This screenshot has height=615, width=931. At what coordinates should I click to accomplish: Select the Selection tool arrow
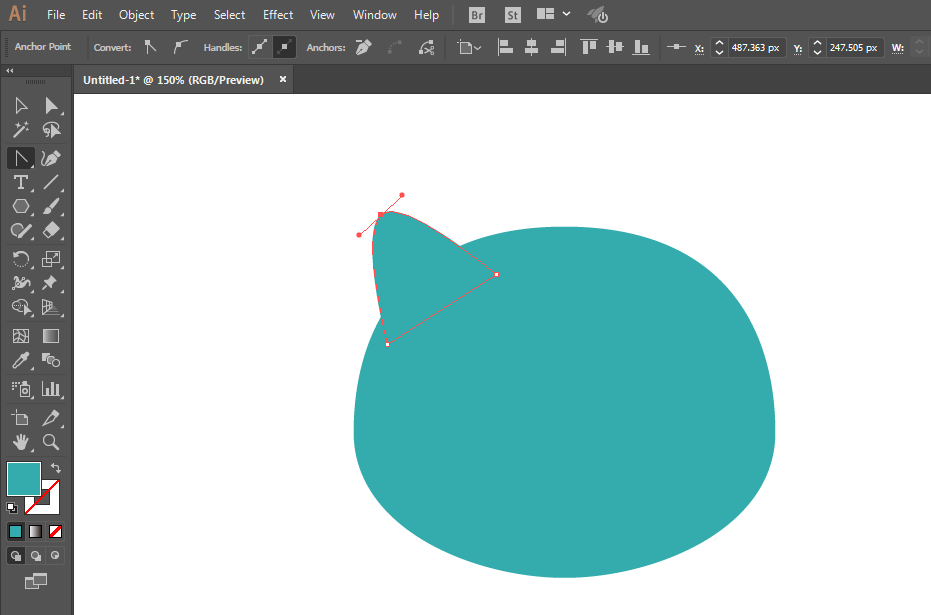point(21,106)
